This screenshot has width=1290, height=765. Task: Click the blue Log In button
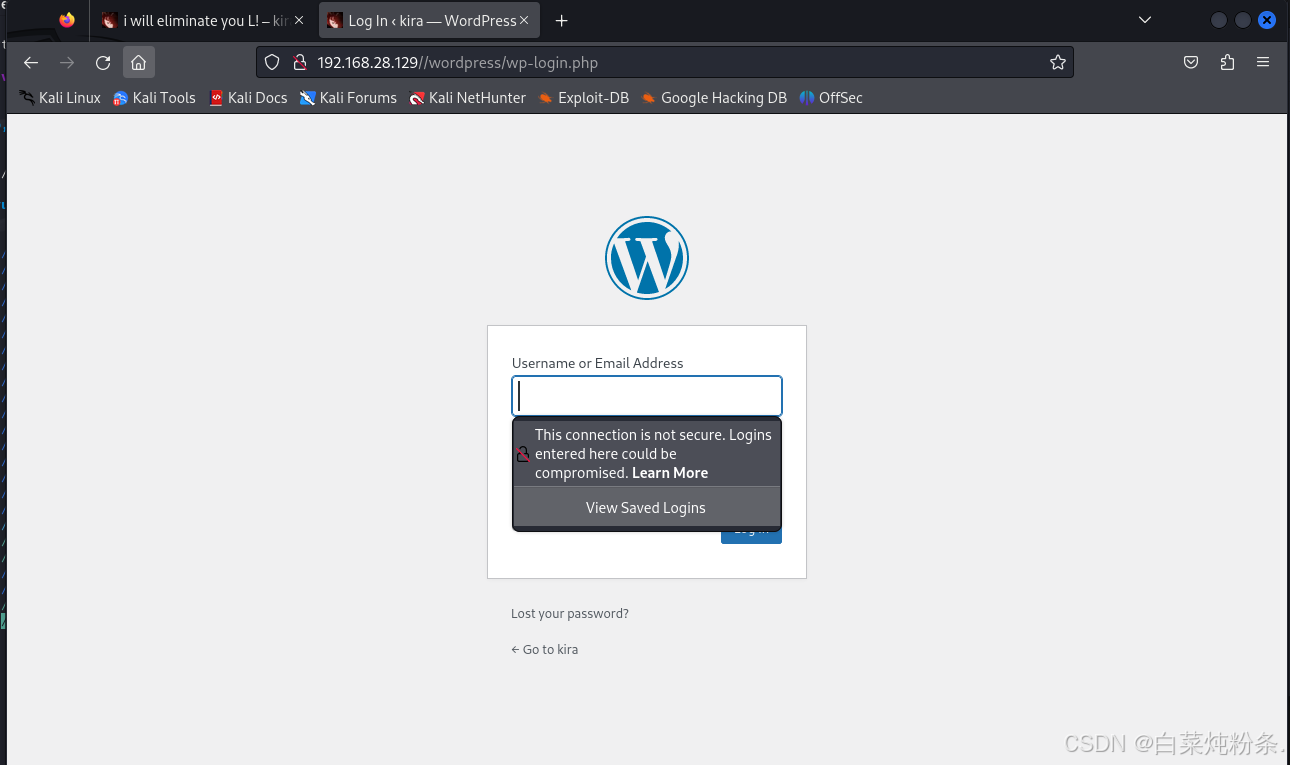click(751, 536)
